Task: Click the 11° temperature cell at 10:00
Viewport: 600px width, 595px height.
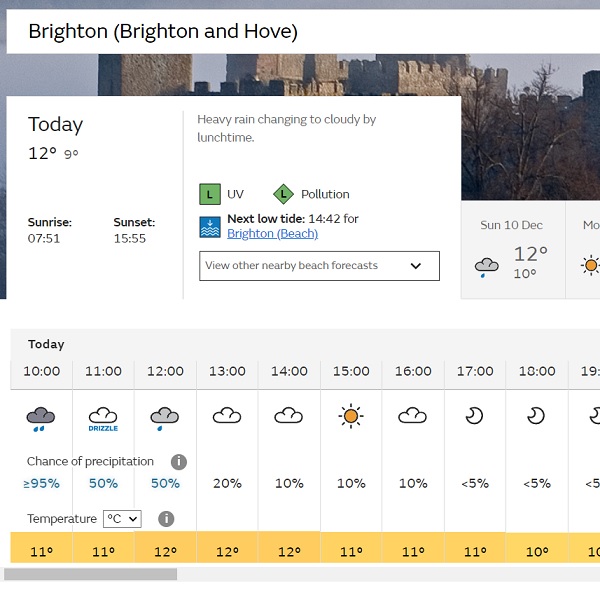Action: pyautogui.click(x=41, y=548)
